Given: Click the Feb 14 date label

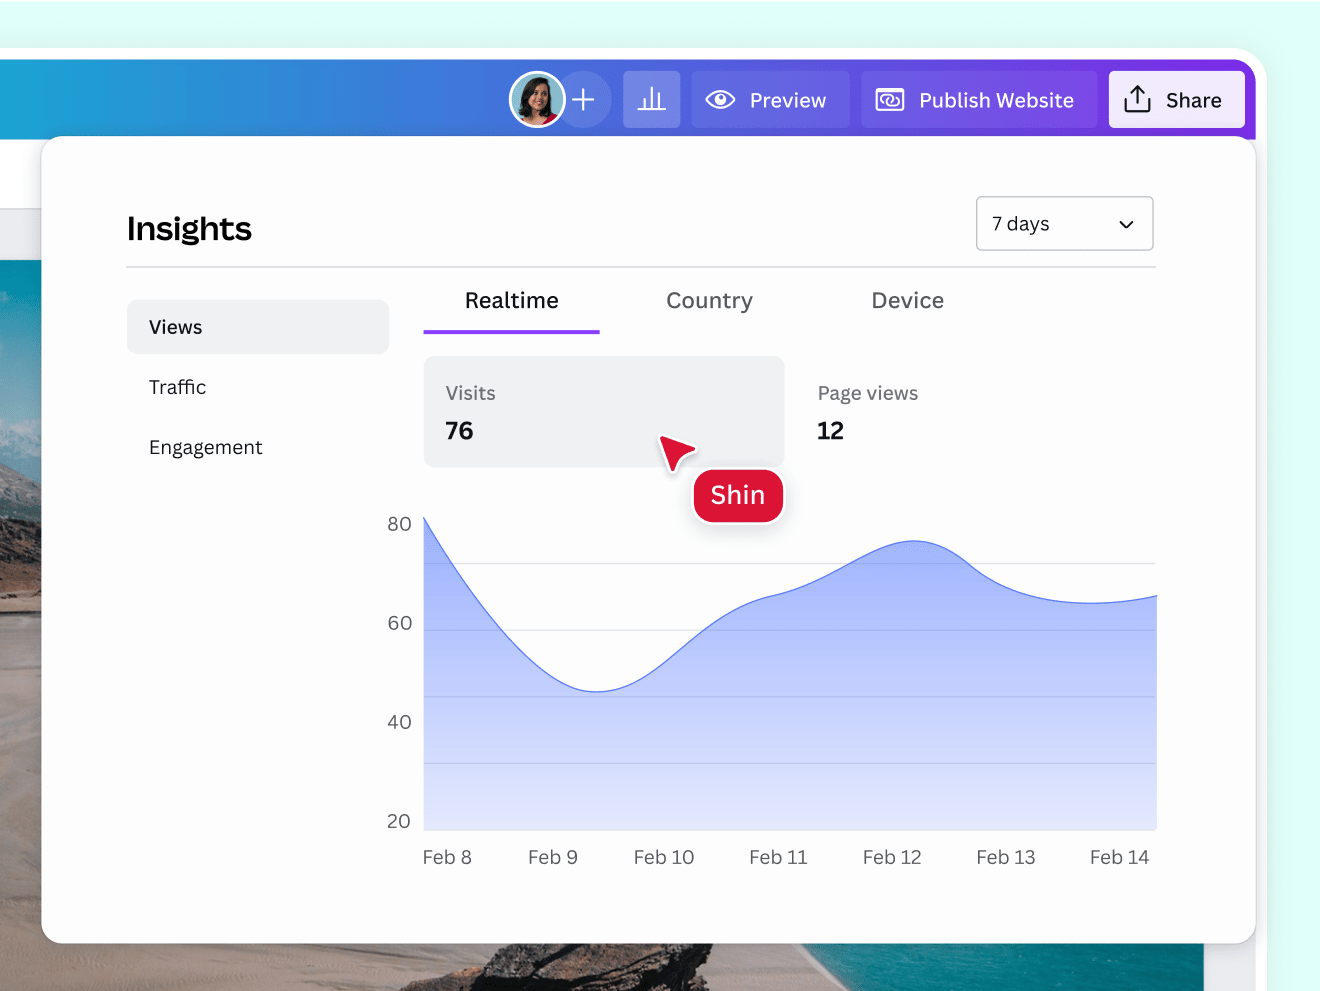Looking at the screenshot, I should tap(1118, 857).
